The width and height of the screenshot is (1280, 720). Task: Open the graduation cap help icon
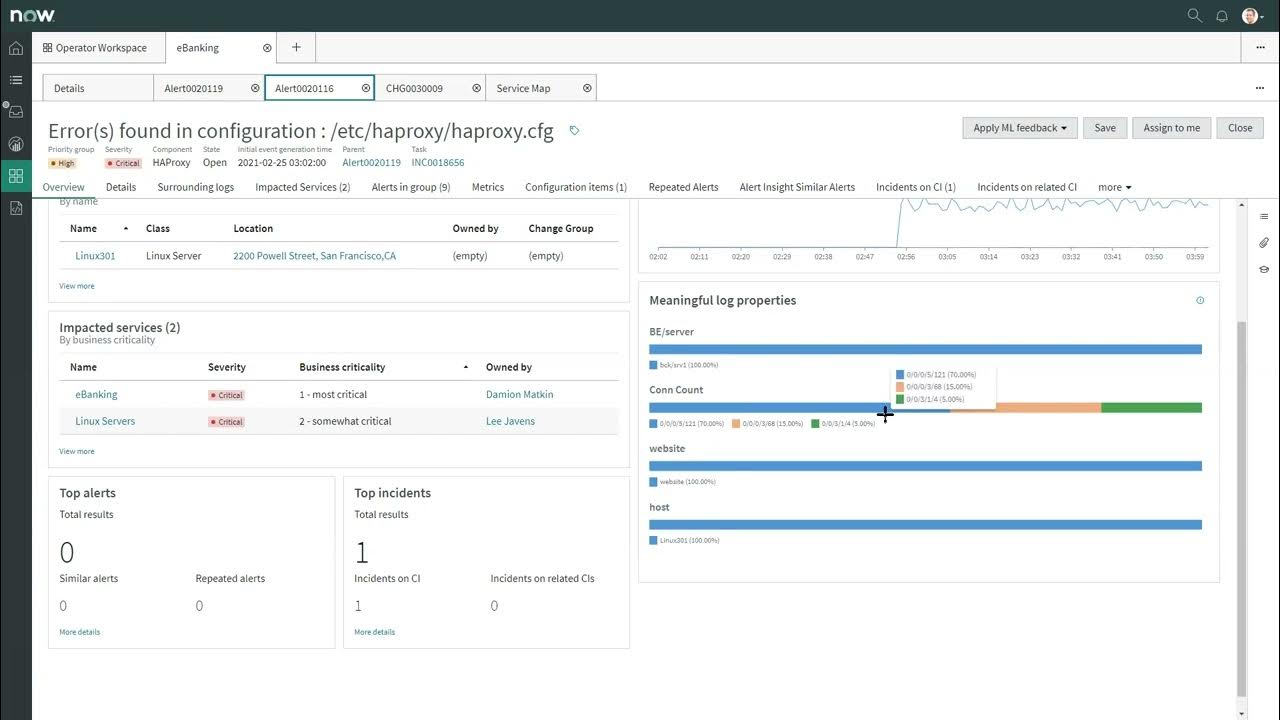pos(1264,269)
